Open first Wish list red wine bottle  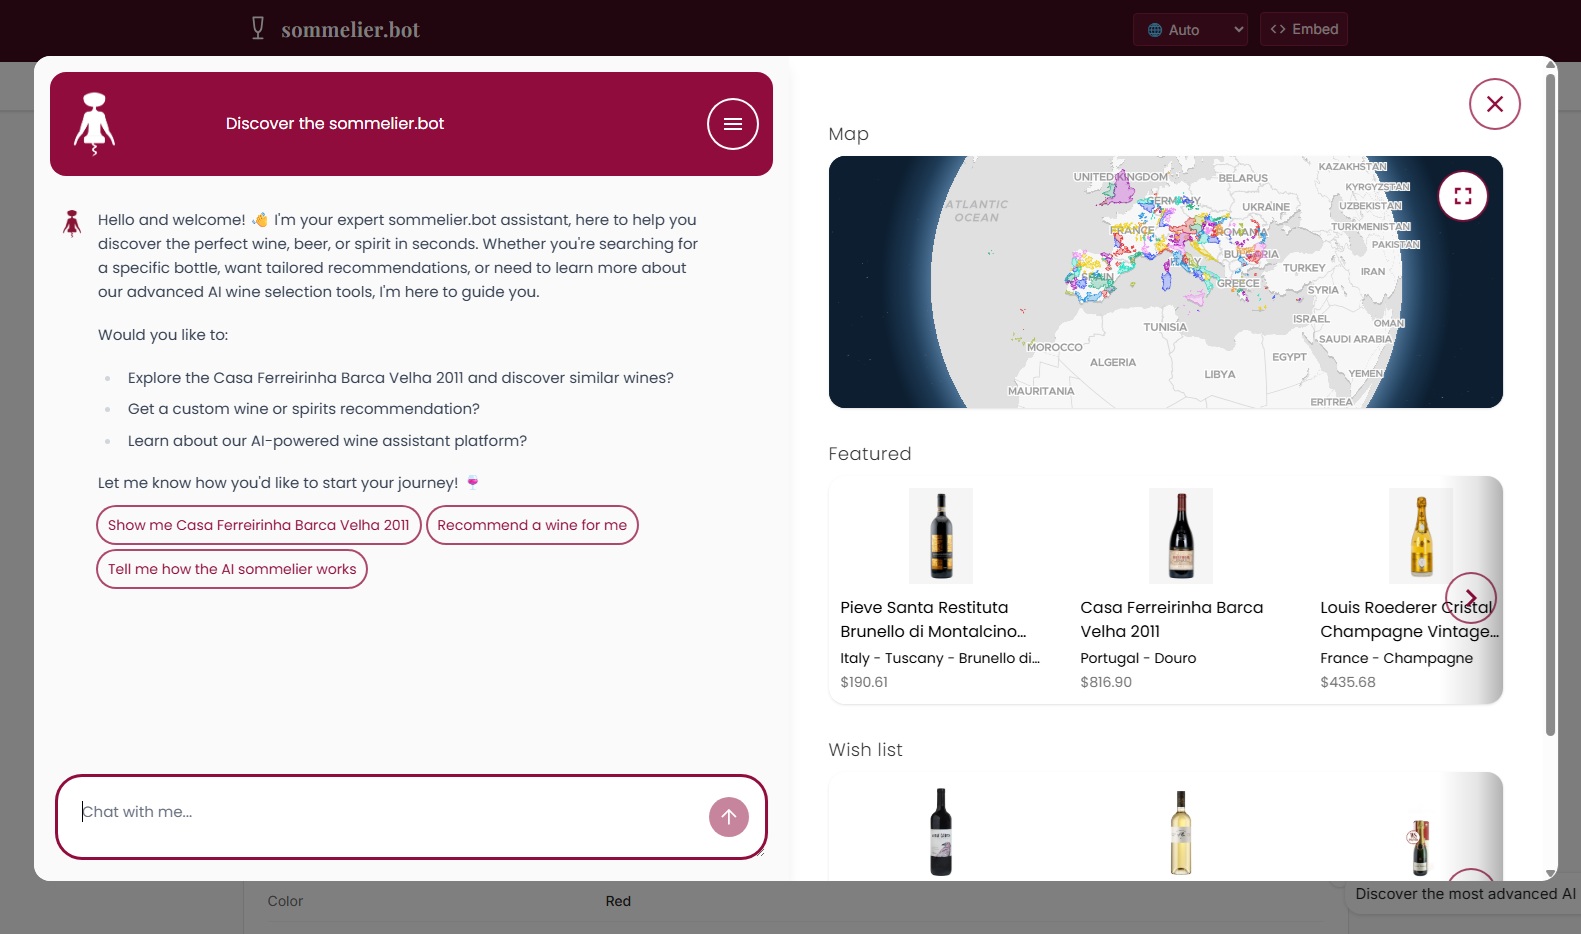940,832
